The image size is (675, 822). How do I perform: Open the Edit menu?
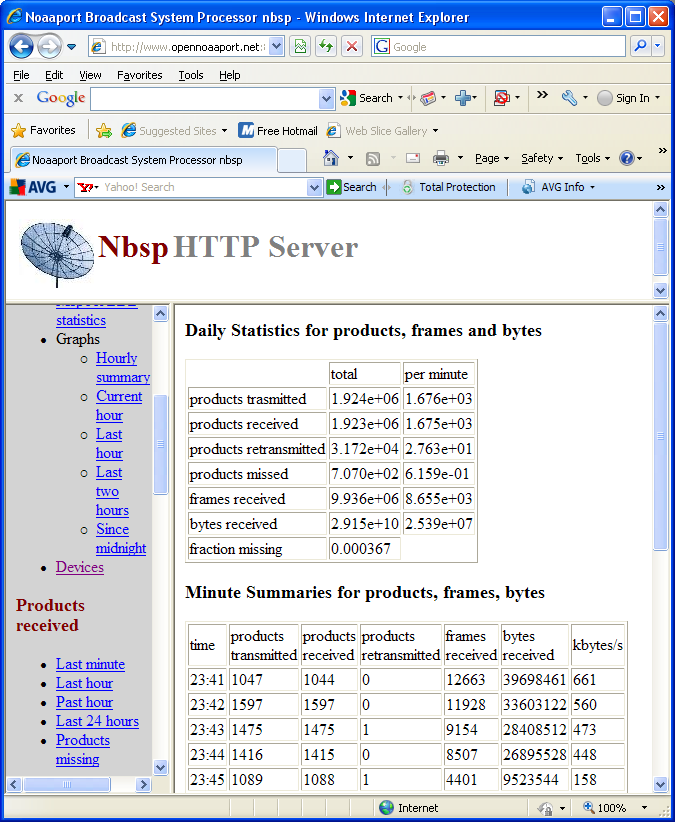click(54, 75)
